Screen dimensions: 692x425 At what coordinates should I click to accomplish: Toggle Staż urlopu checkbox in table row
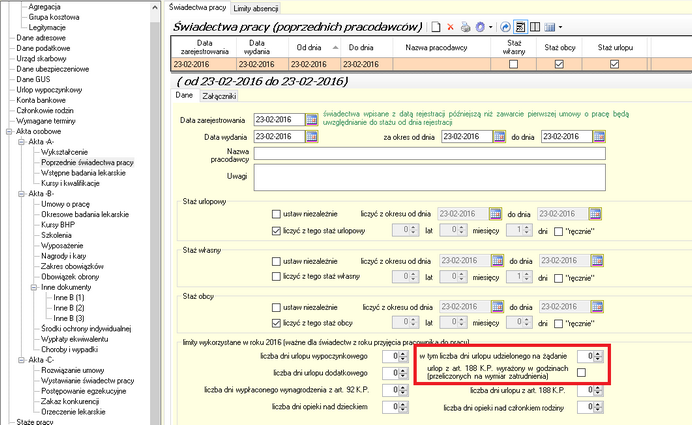click(614, 64)
